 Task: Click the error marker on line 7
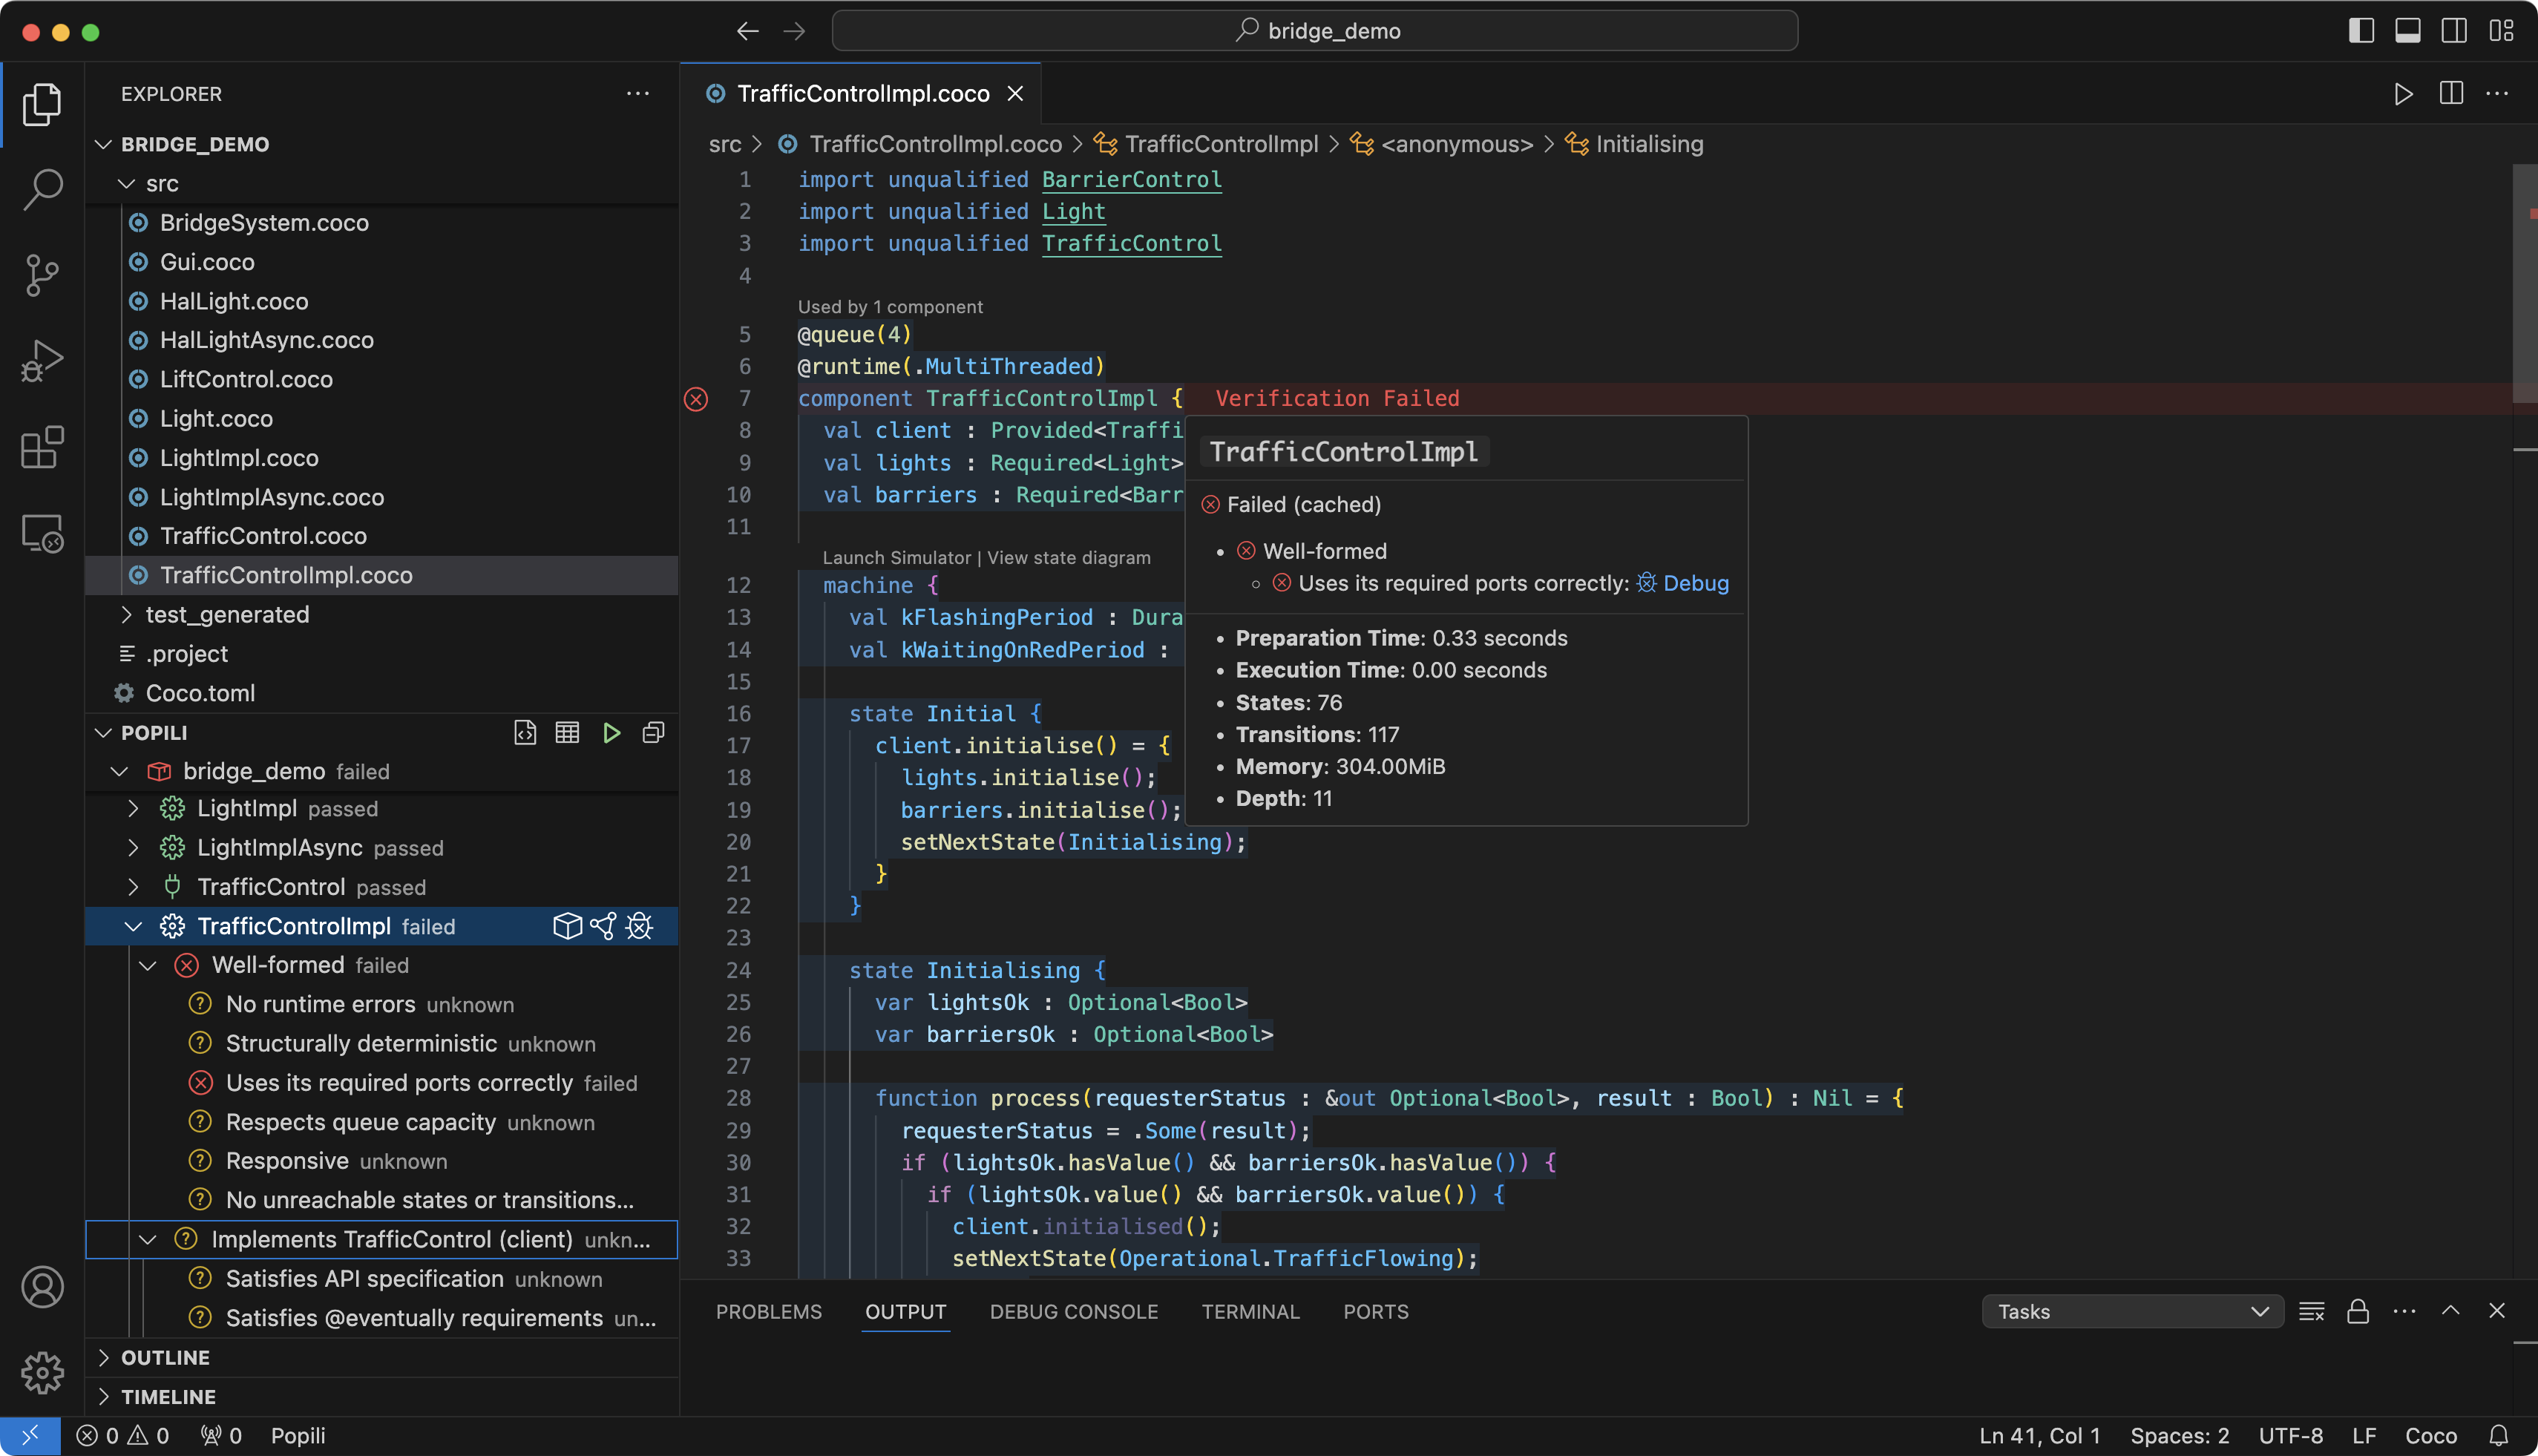(x=696, y=399)
